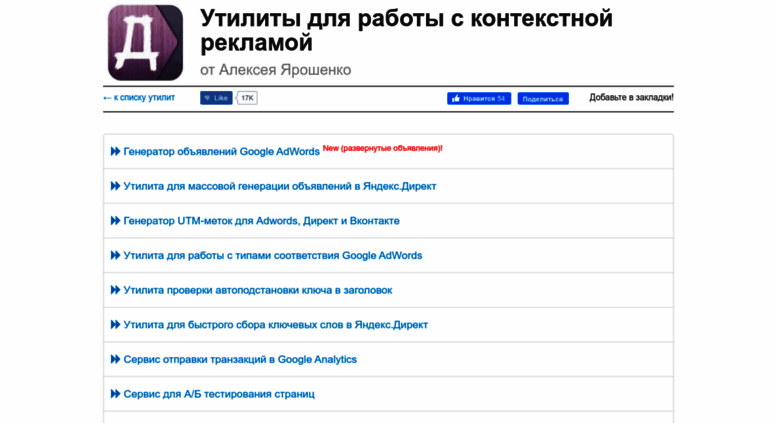777x423 pixels.
Task: Click double-arrow icon beside 'типами соответствия Google AdWords'
Action: (115, 255)
